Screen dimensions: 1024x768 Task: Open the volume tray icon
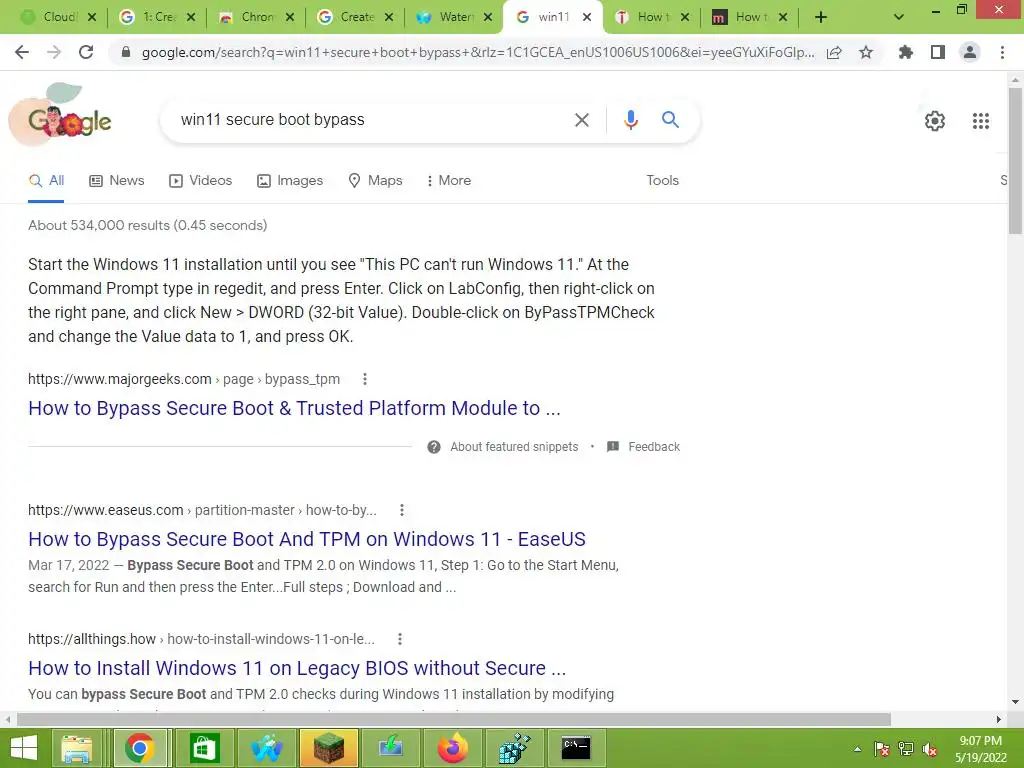coord(931,749)
